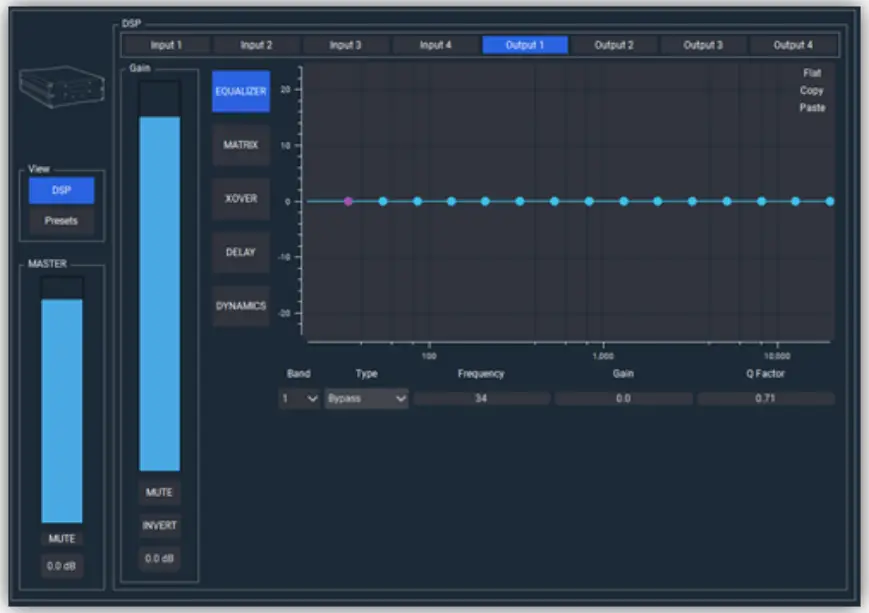Viewport: 869px width, 613px height.
Task: Select the XOVER crossover section
Action: [x=239, y=198]
